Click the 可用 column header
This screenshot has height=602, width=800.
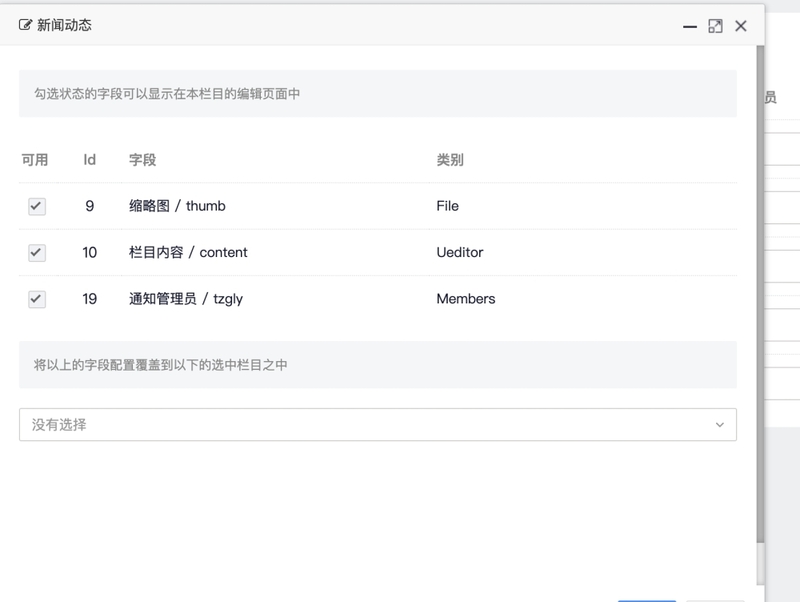click(35, 160)
